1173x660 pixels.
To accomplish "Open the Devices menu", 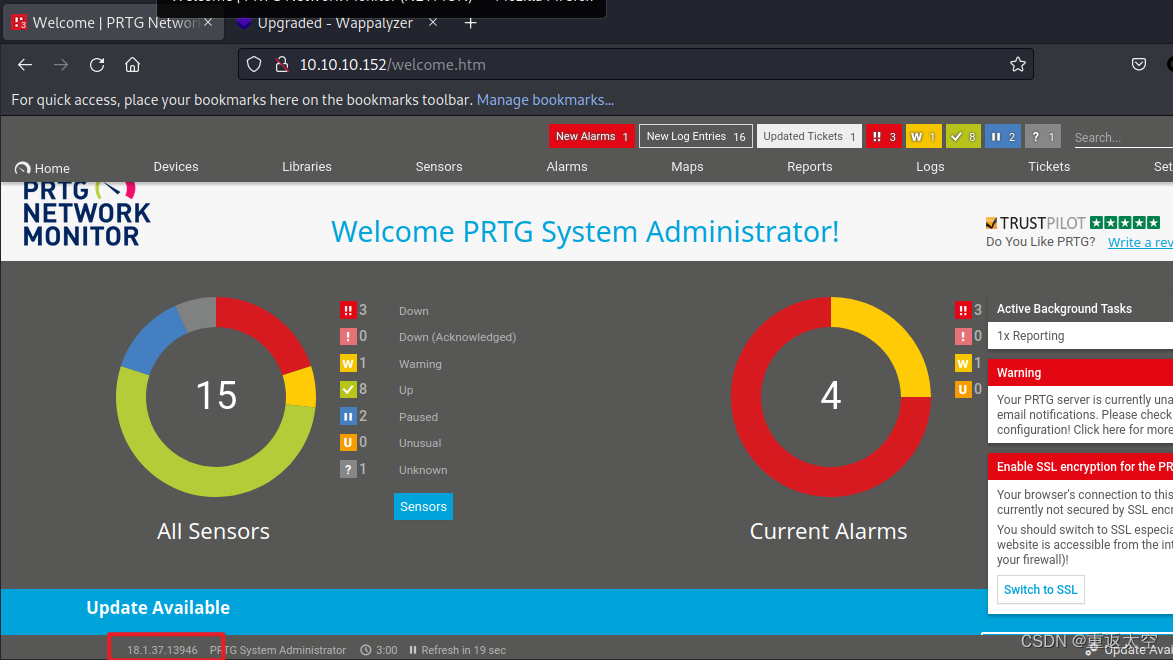I will [x=176, y=167].
